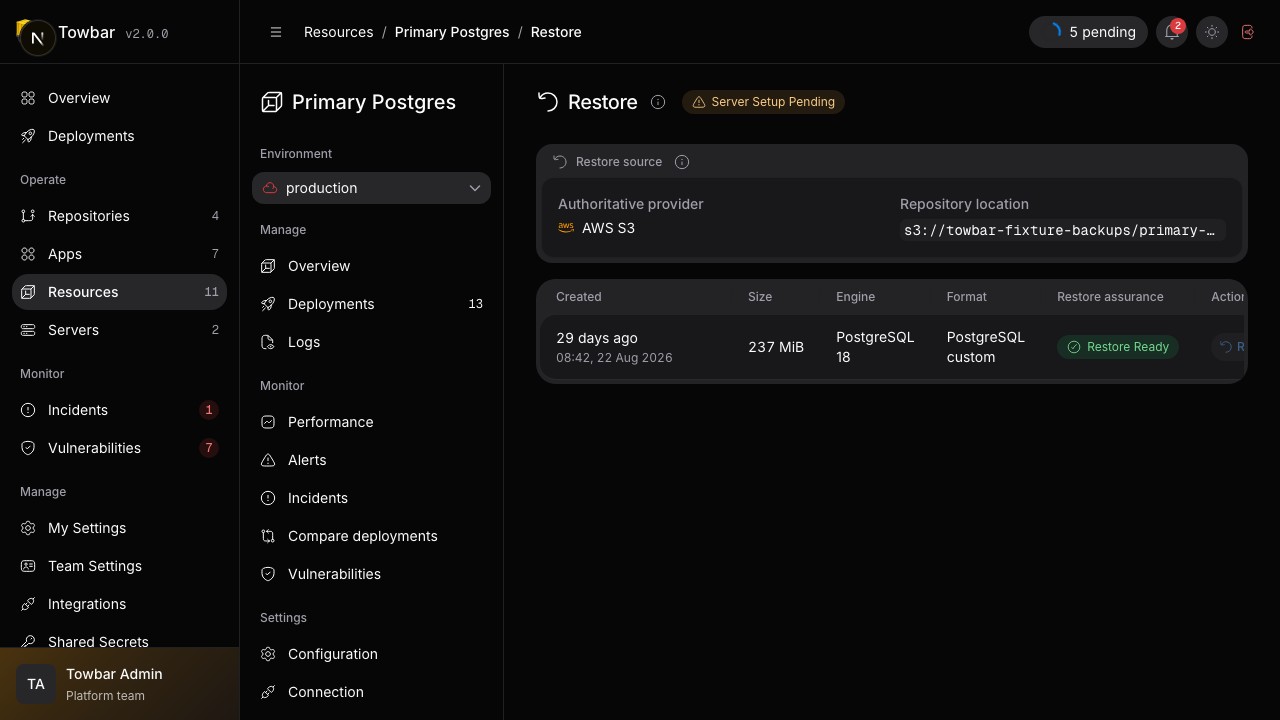This screenshot has width=1280, height=720.
Task: Toggle the light/dark theme sun icon
Action: coord(1212,32)
